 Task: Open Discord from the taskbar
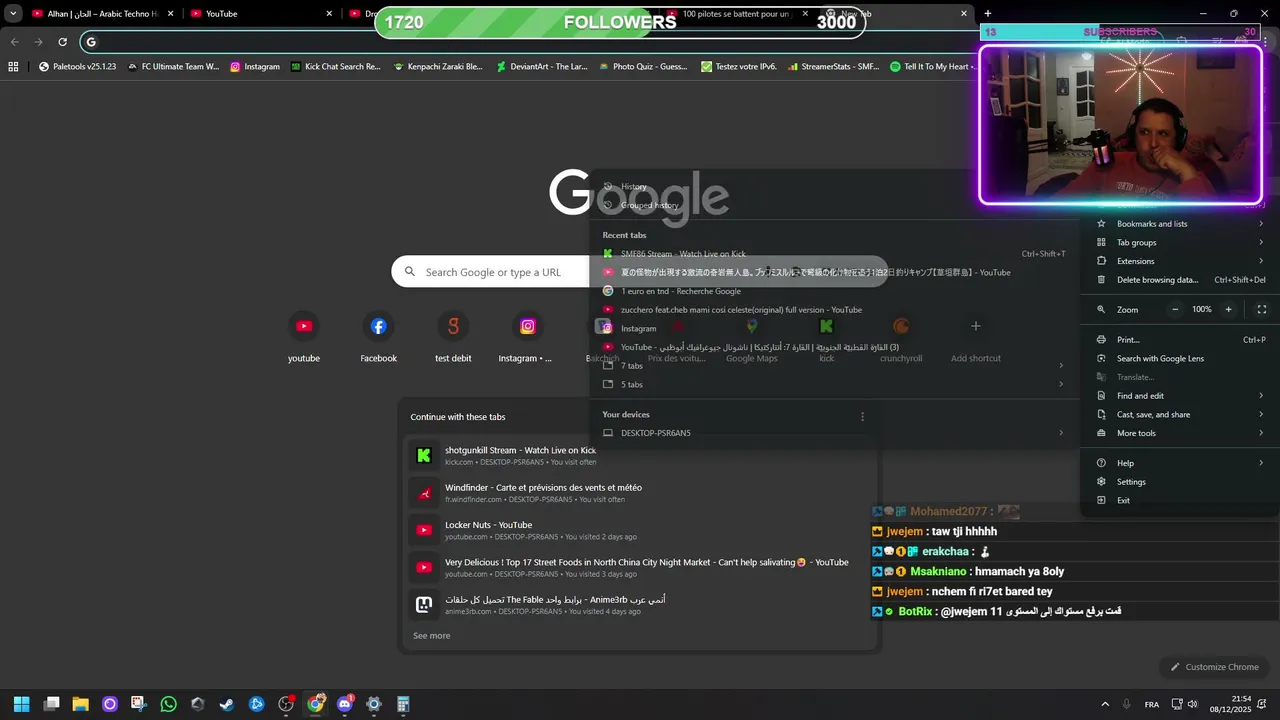click(x=345, y=704)
